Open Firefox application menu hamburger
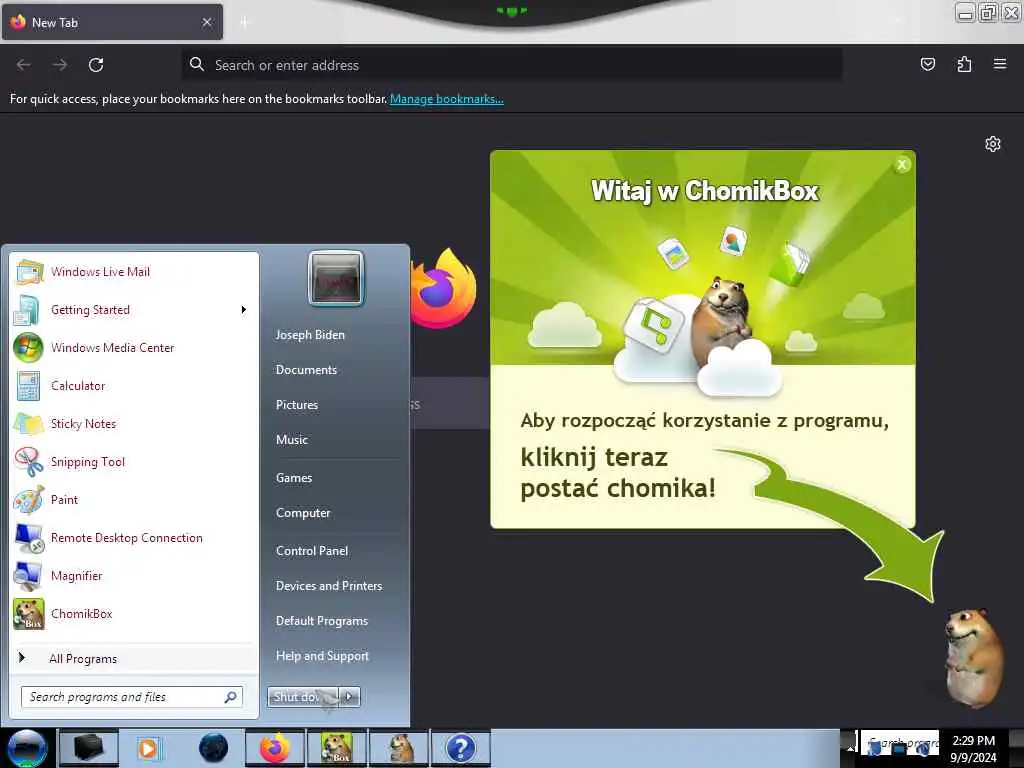Screen dimensions: 1024x768 pyautogui.click(x=999, y=64)
